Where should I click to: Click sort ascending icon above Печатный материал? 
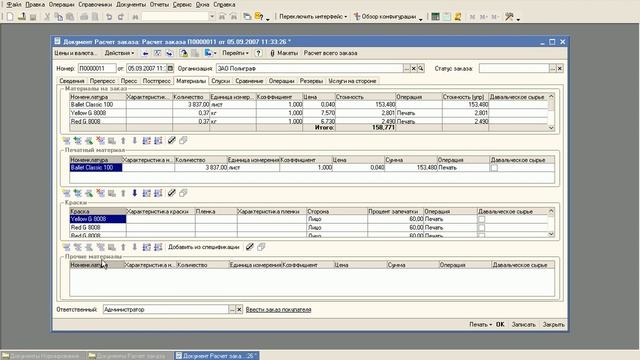[x=147, y=141]
